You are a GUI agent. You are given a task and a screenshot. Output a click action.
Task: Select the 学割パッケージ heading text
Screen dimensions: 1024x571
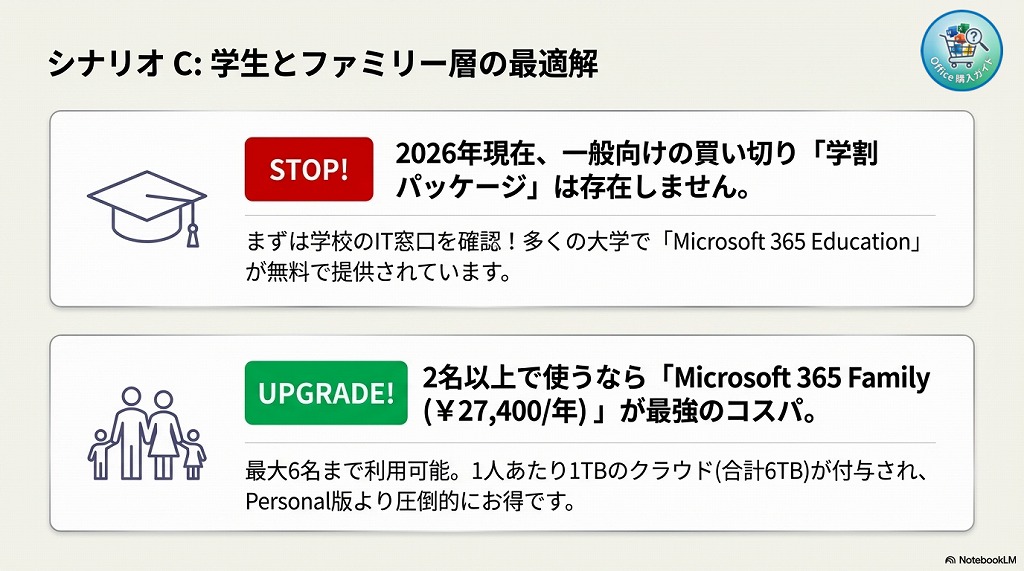tap(638, 171)
